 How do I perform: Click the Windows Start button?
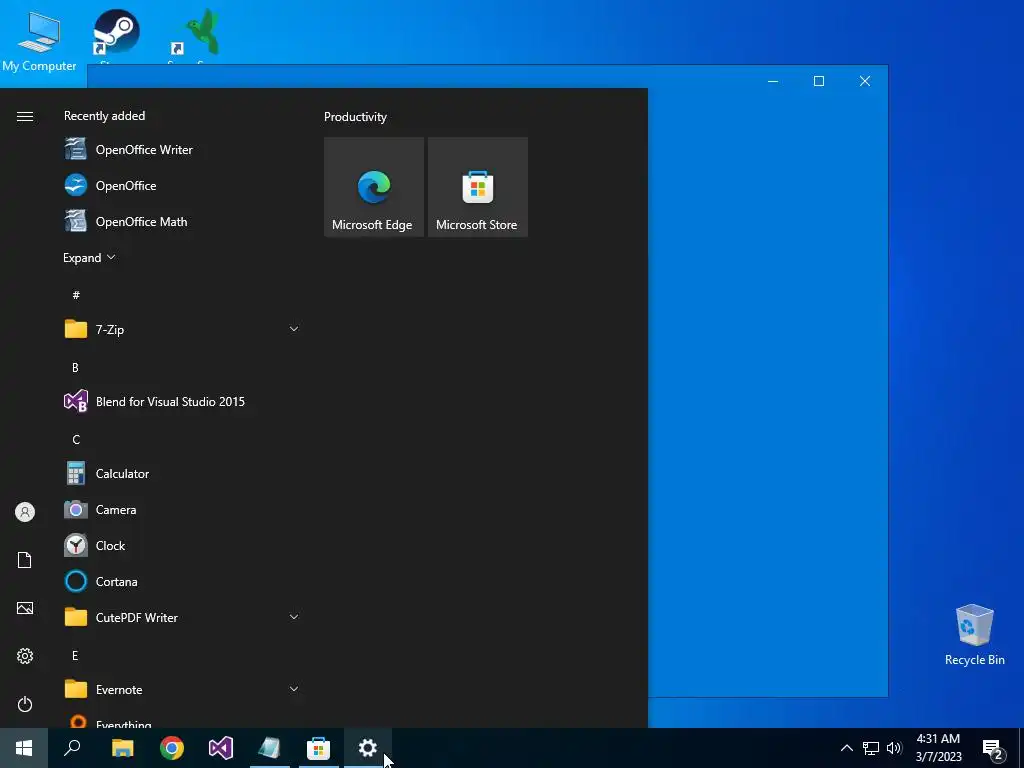tap(24, 748)
